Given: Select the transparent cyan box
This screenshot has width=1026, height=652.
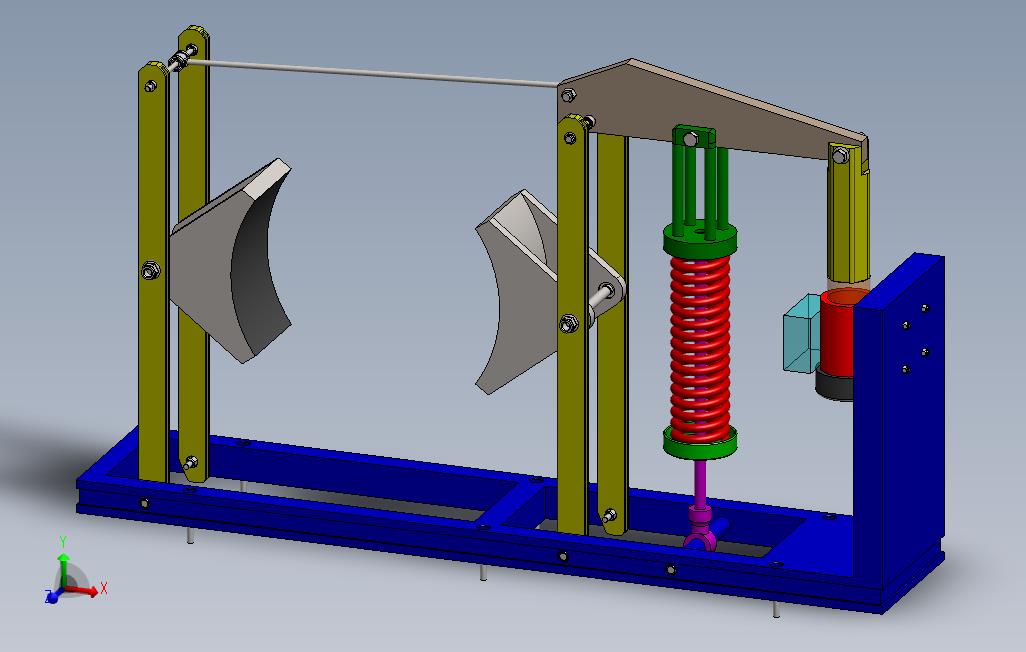Looking at the screenshot, I should click(802, 334).
